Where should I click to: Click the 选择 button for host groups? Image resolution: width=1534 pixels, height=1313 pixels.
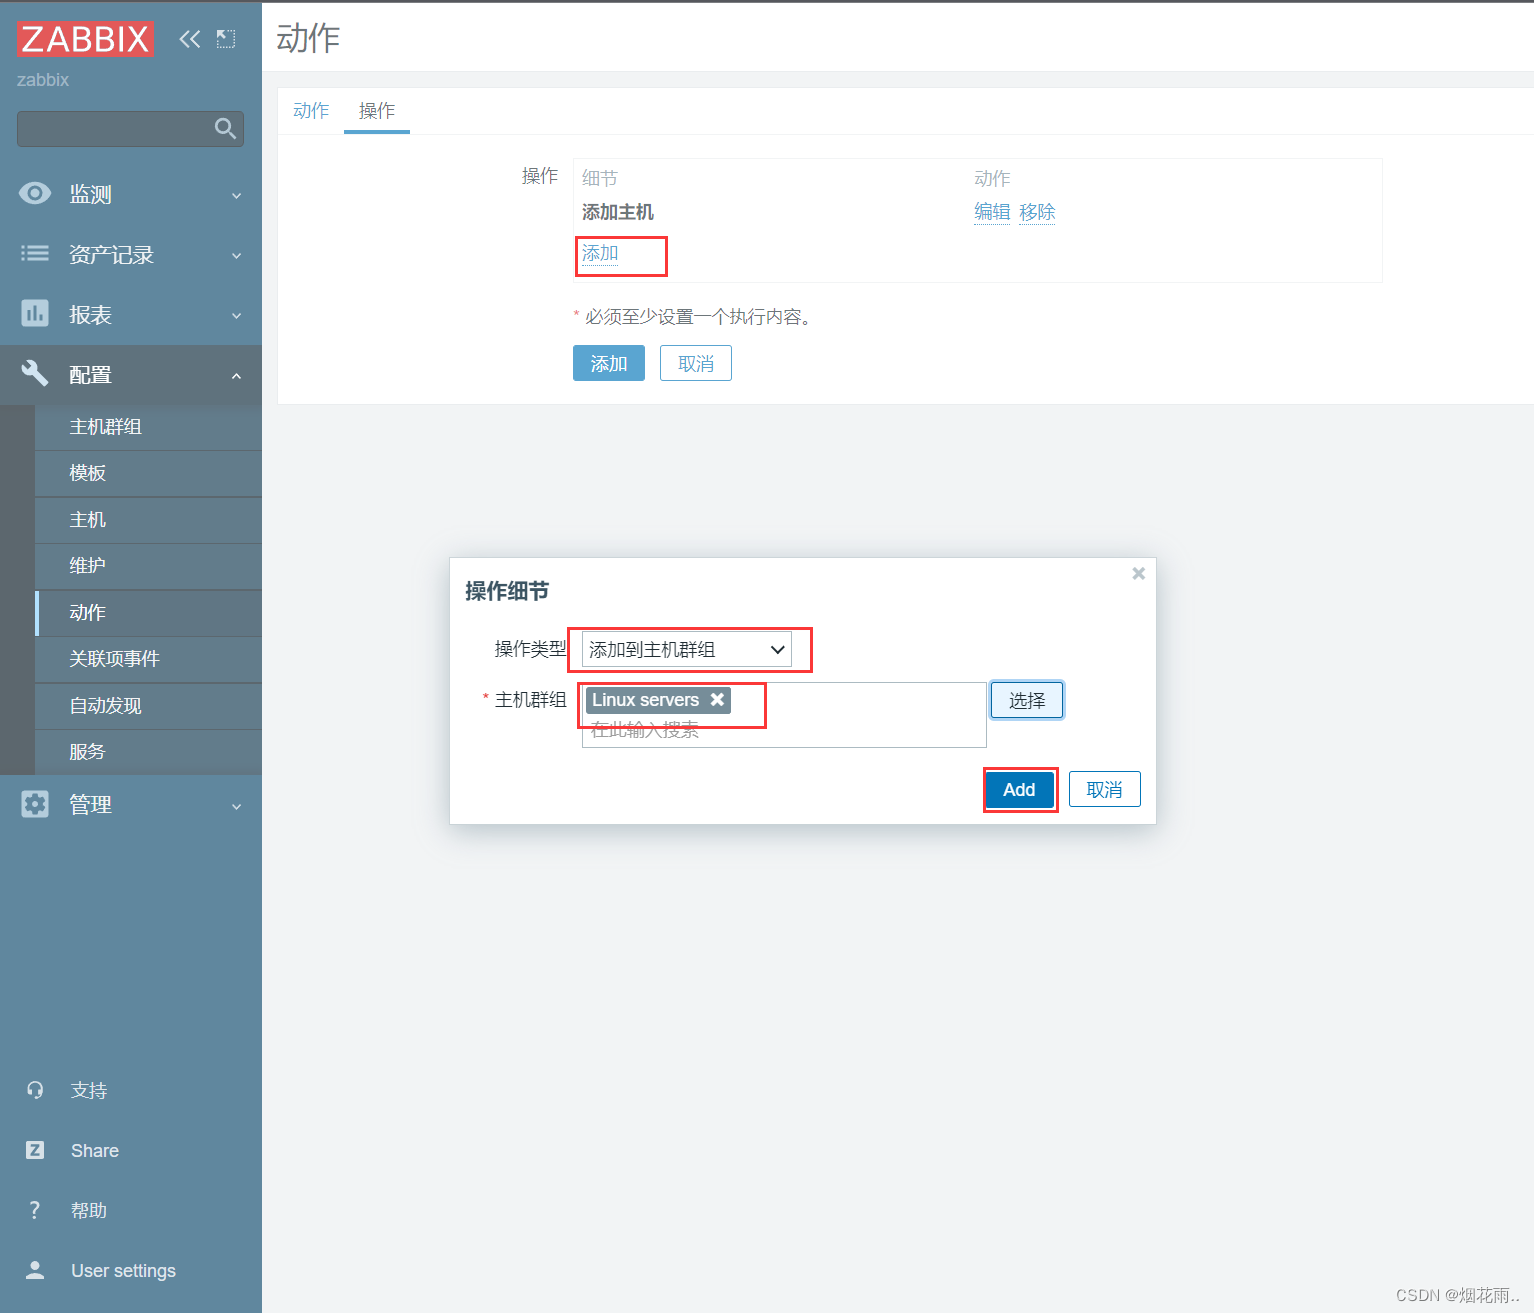[1027, 700]
